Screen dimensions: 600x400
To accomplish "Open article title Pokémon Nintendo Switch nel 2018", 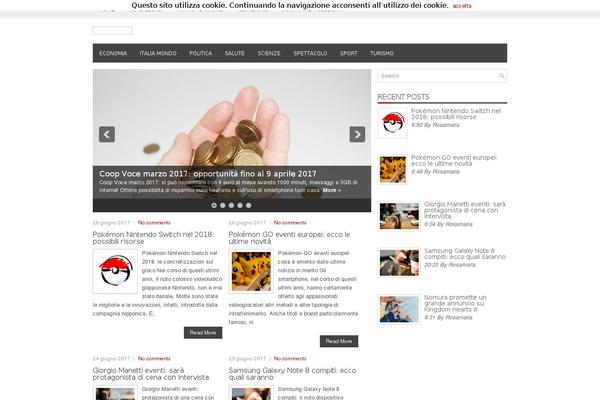I will [153, 238].
